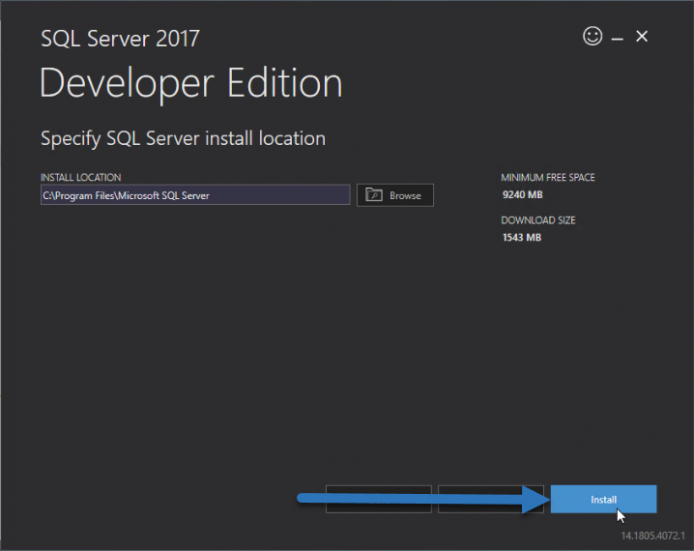Click the Specify SQL Server install location heading
Viewport: 694px width, 551px height.
183,139
